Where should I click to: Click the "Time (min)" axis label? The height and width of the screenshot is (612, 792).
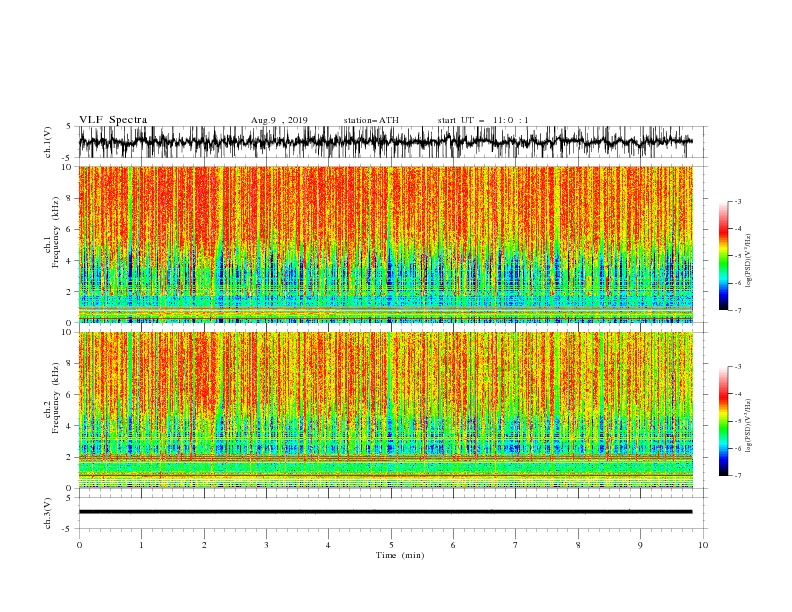(400, 555)
